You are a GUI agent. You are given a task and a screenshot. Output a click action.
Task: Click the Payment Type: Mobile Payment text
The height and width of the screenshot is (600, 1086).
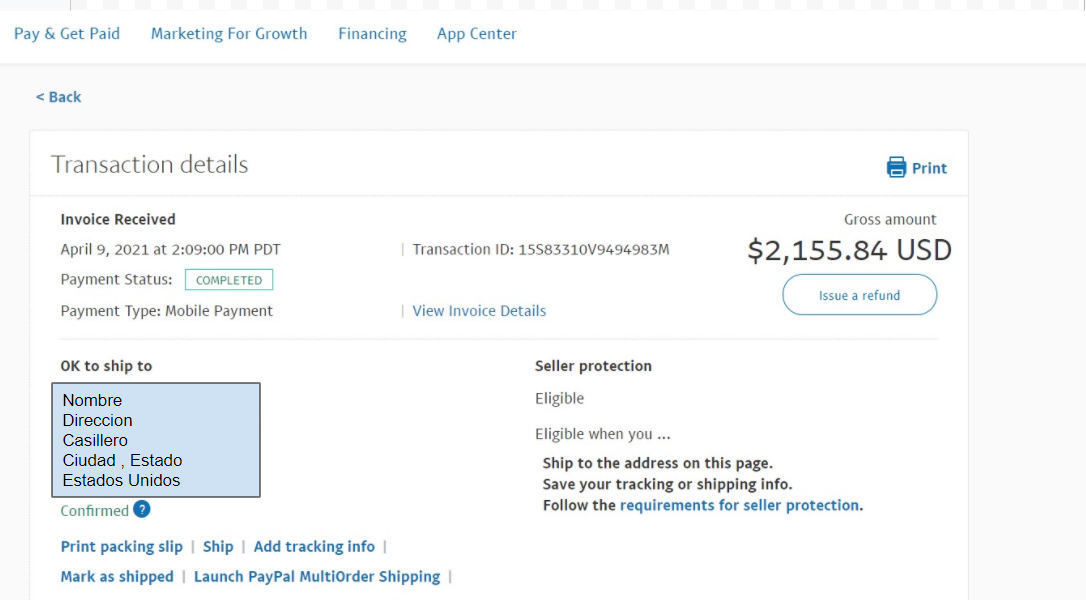click(167, 311)
